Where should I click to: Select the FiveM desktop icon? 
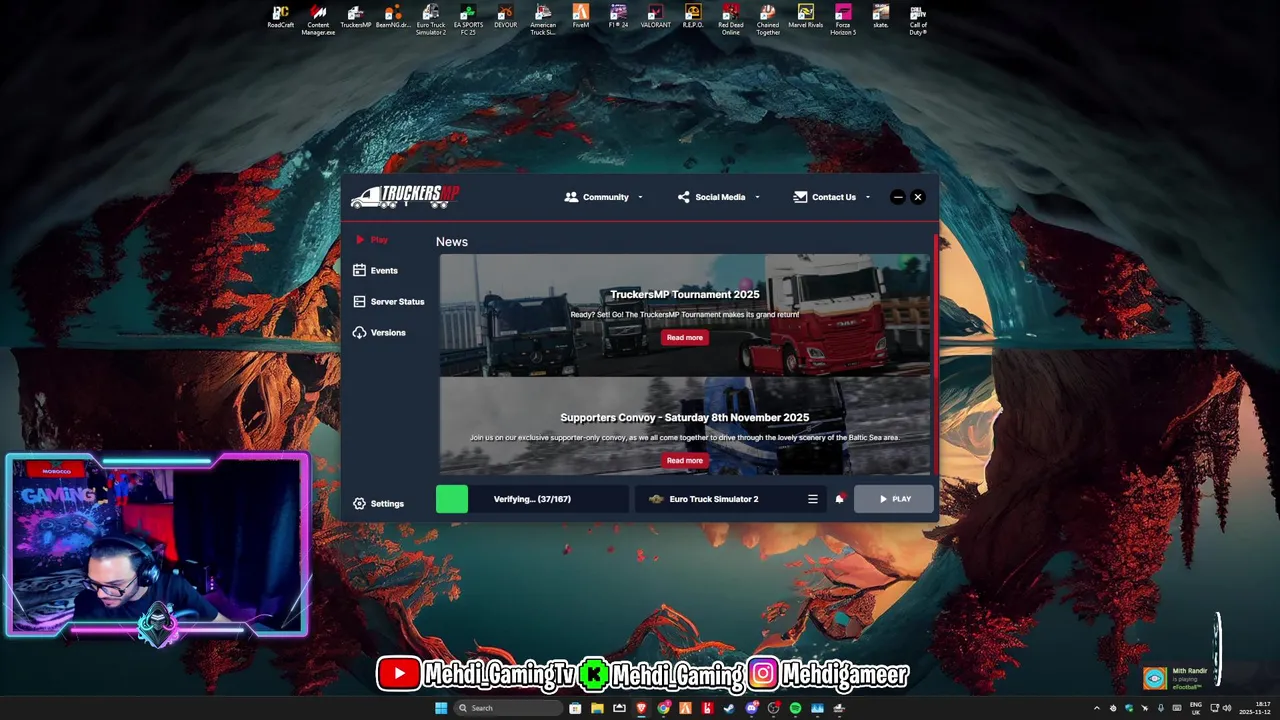(581, 17)
